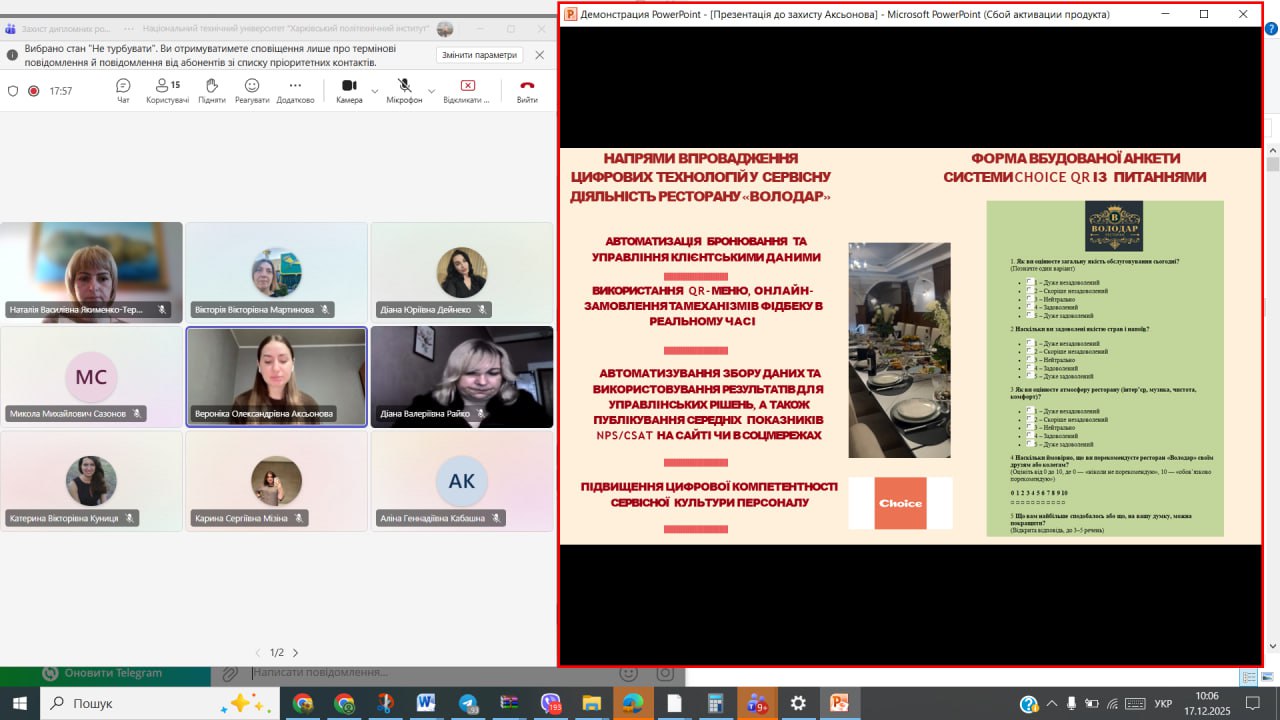Viewport: 1280px width, 720px height.
Task: Open the Реагувати reactions menu
Action: (252, 90)
